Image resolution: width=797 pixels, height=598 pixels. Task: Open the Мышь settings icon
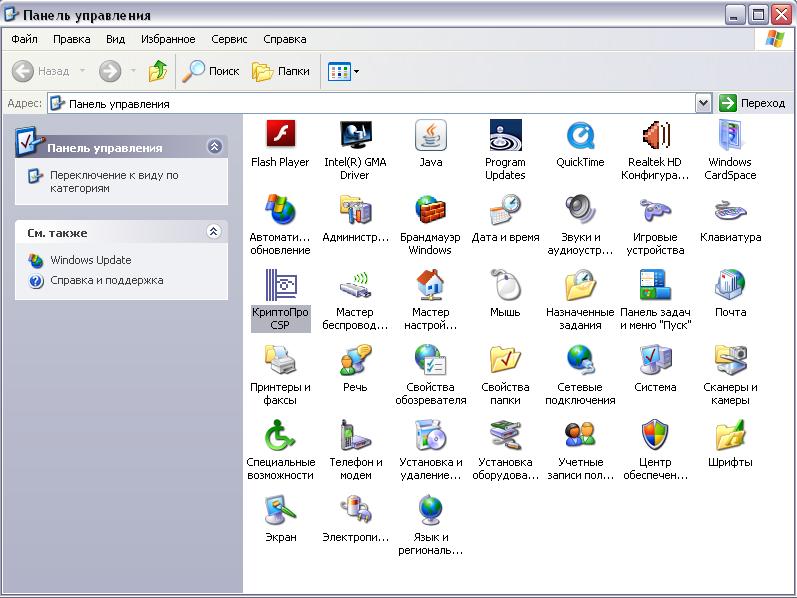pos(505,286)
